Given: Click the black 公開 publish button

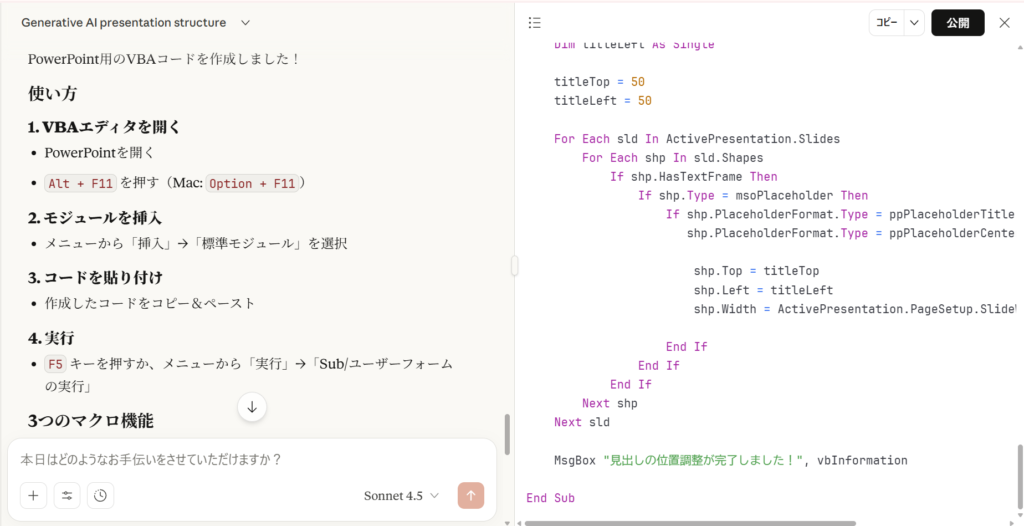Looking at the screenshot, I should click(957, 23).
